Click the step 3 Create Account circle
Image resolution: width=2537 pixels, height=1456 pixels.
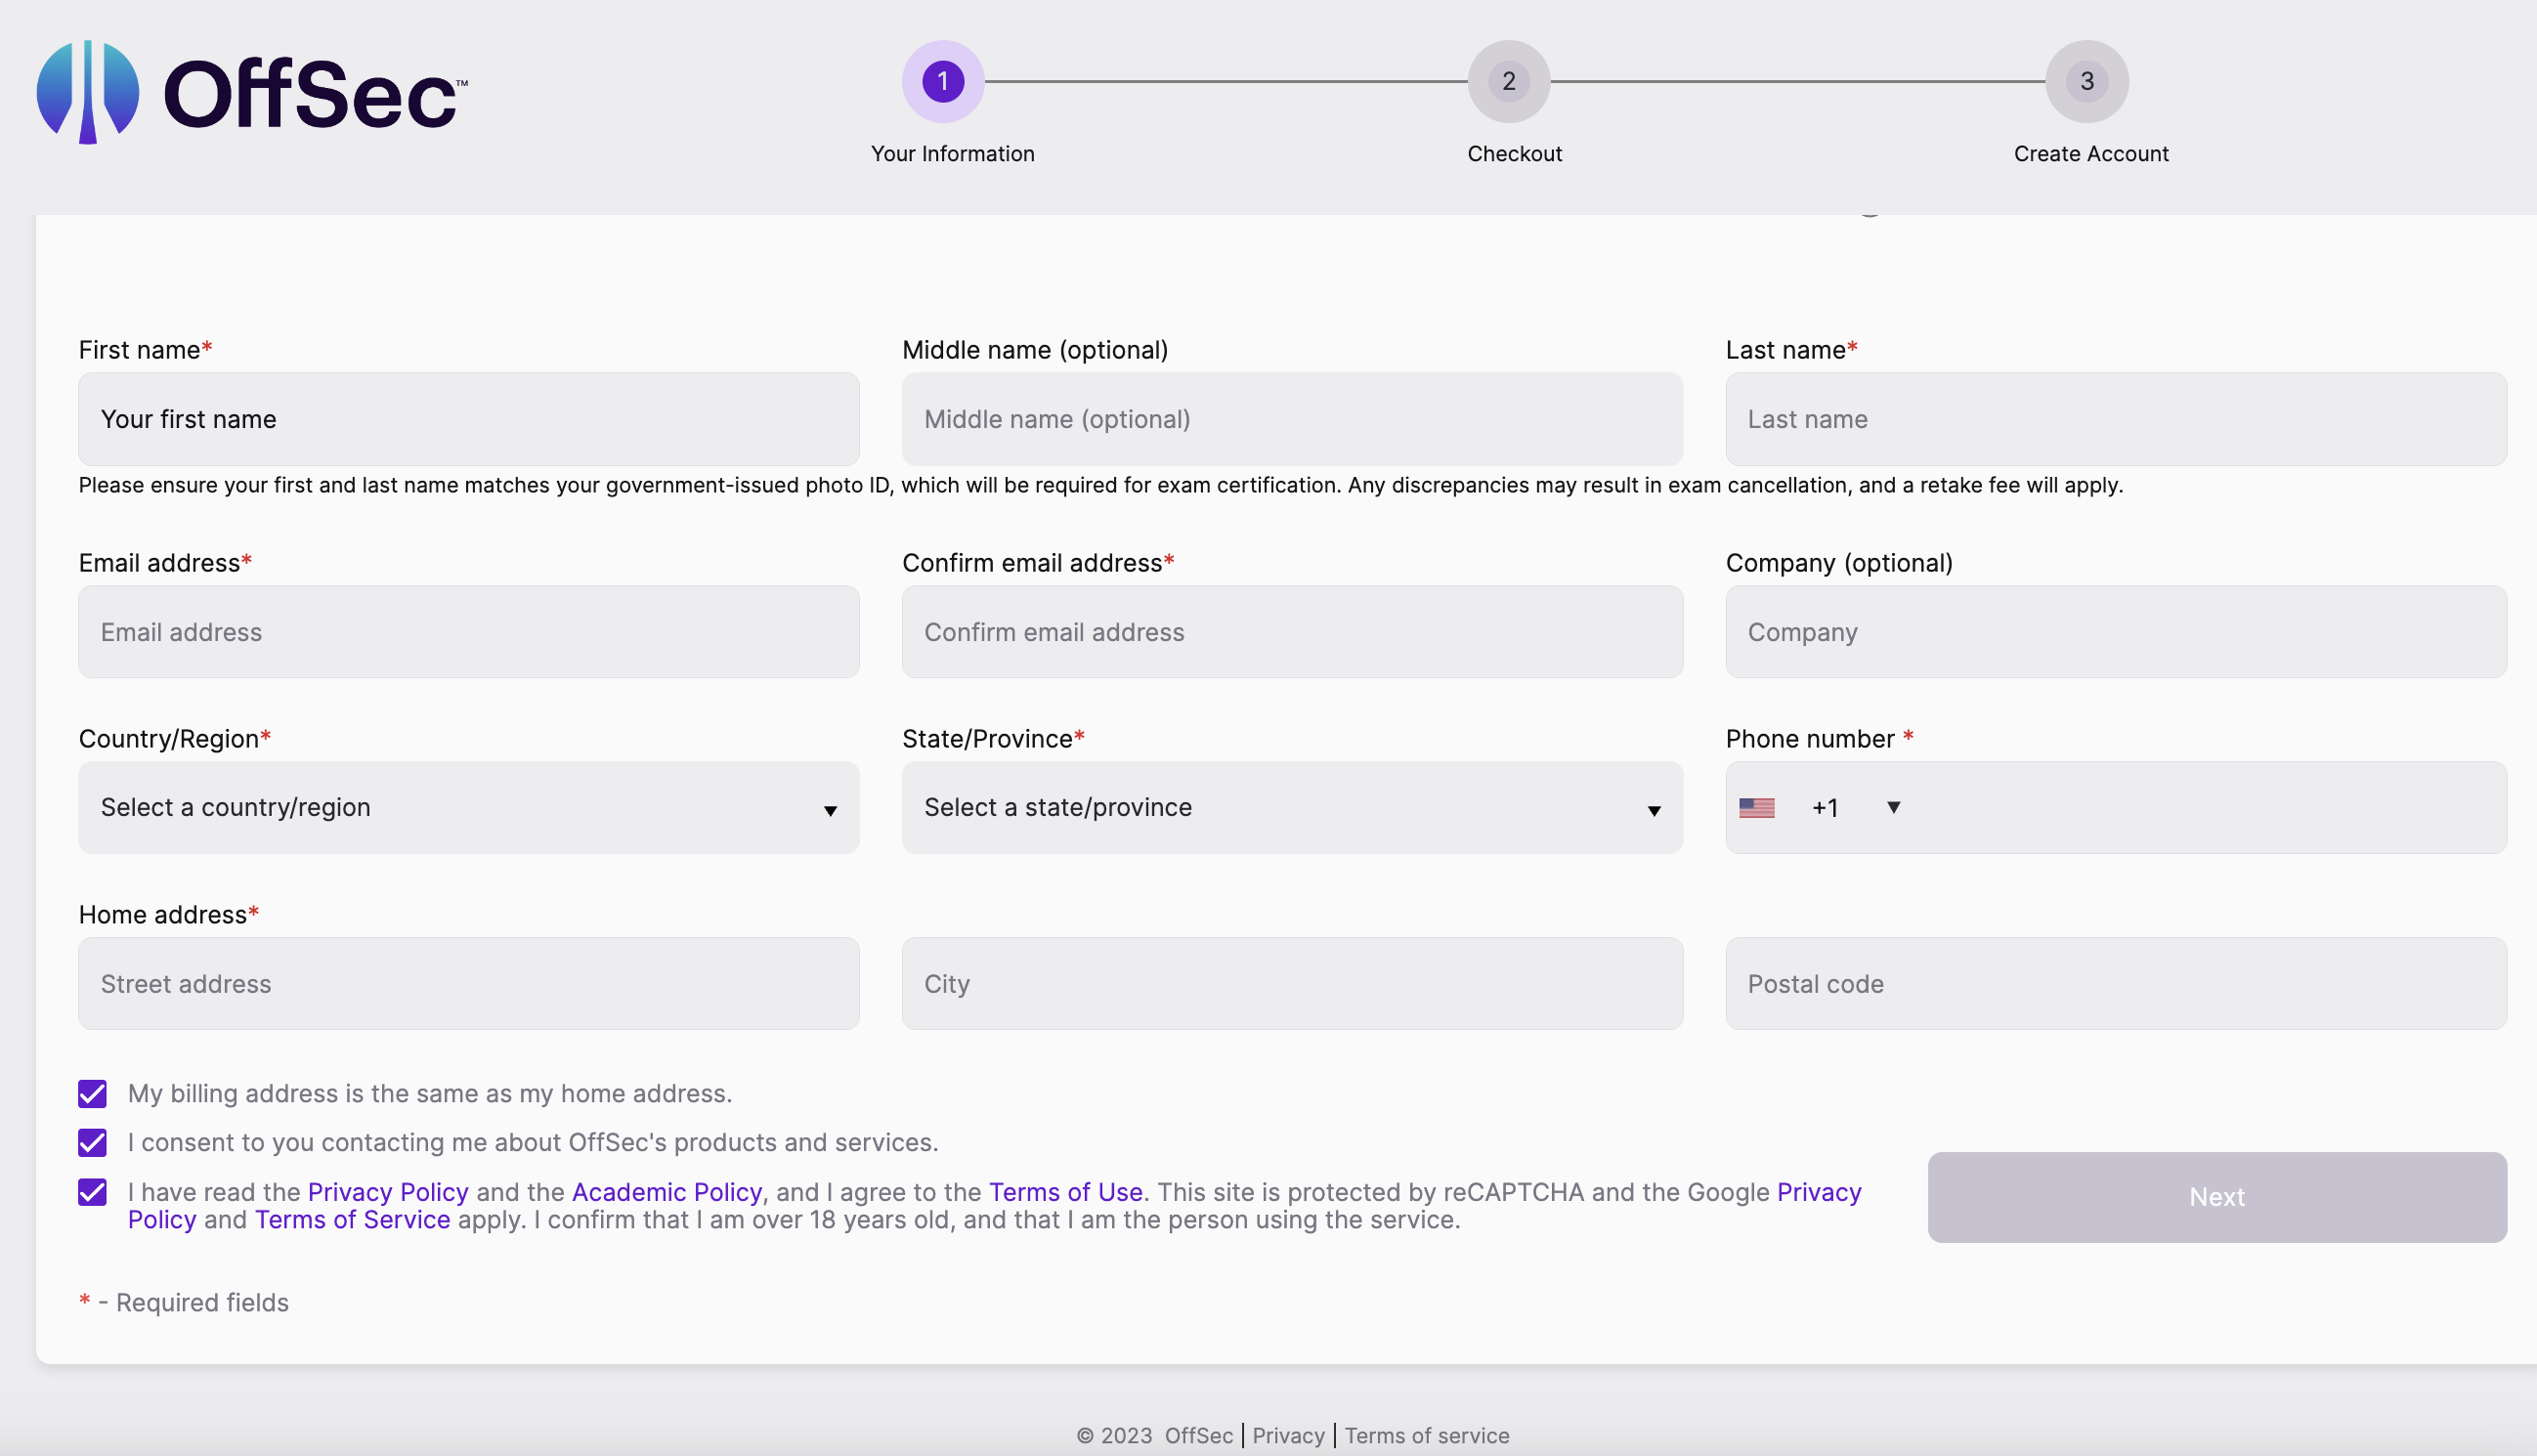(2086, 81)
